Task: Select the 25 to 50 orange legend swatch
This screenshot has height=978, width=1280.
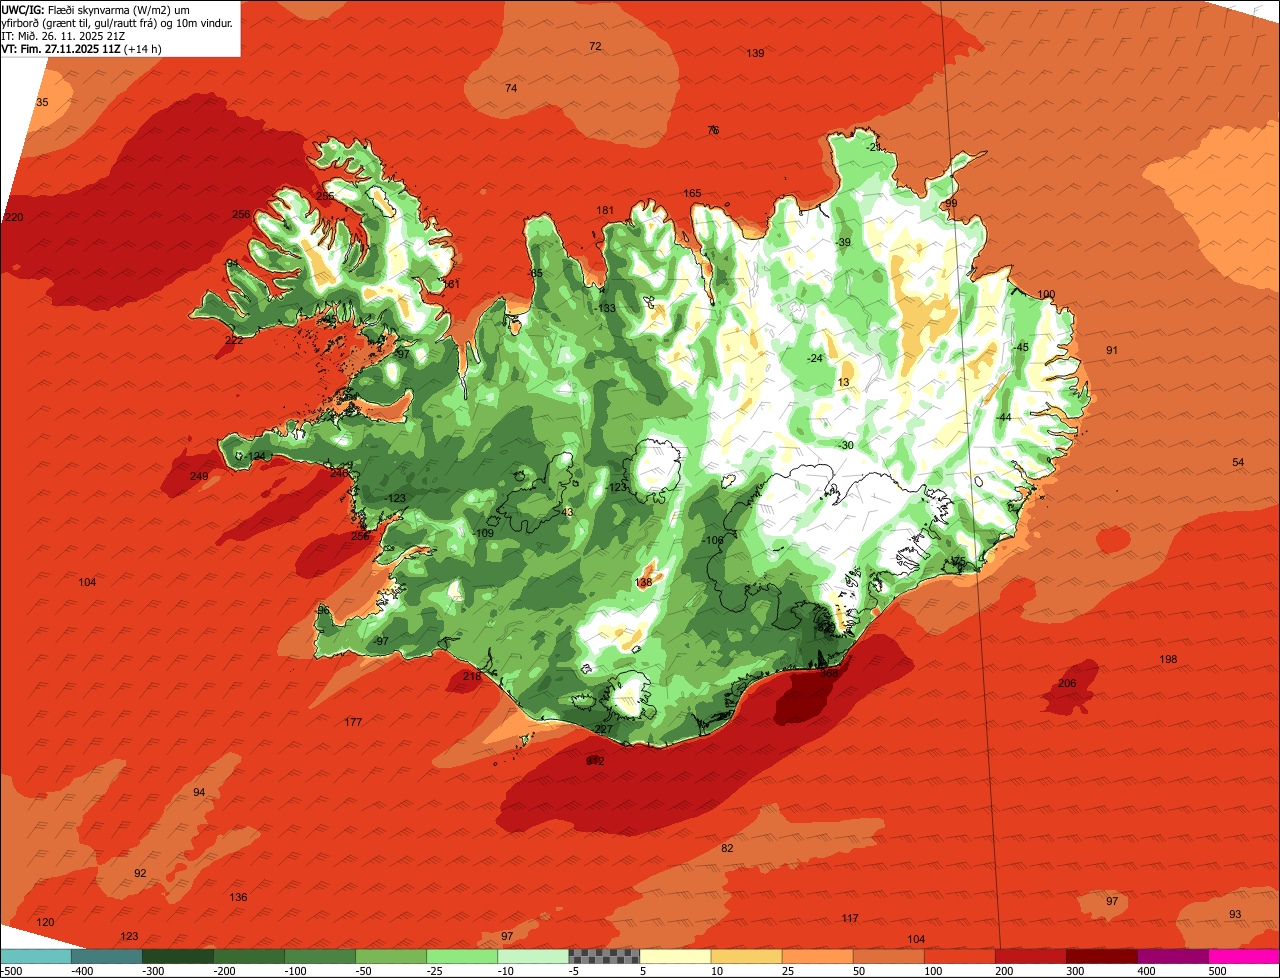Action: click(x=817, y=956)
